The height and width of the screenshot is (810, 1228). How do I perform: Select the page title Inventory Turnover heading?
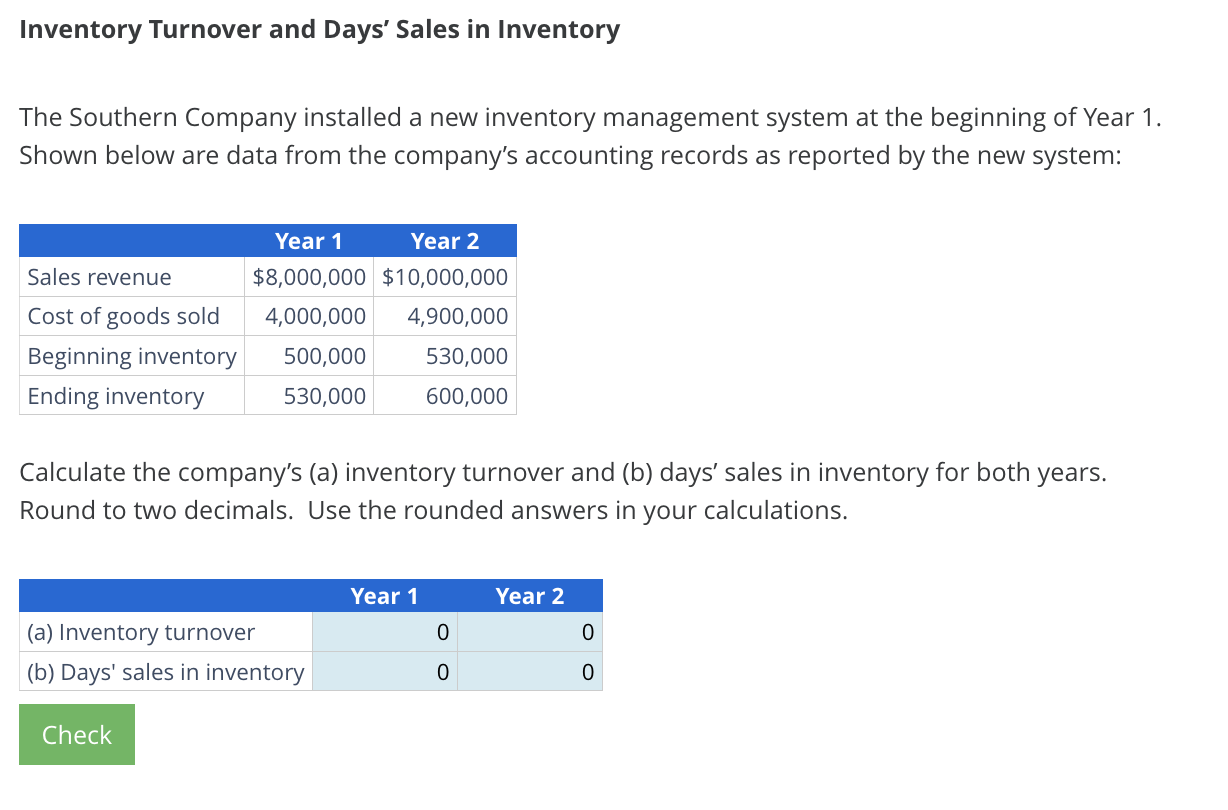(320, 29)
